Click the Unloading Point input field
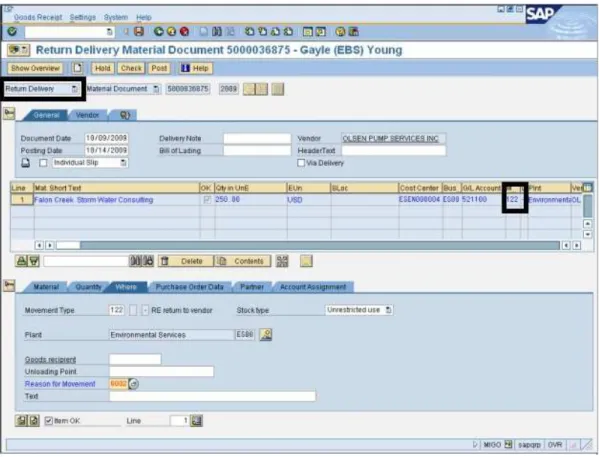 (x=162, y=371)
